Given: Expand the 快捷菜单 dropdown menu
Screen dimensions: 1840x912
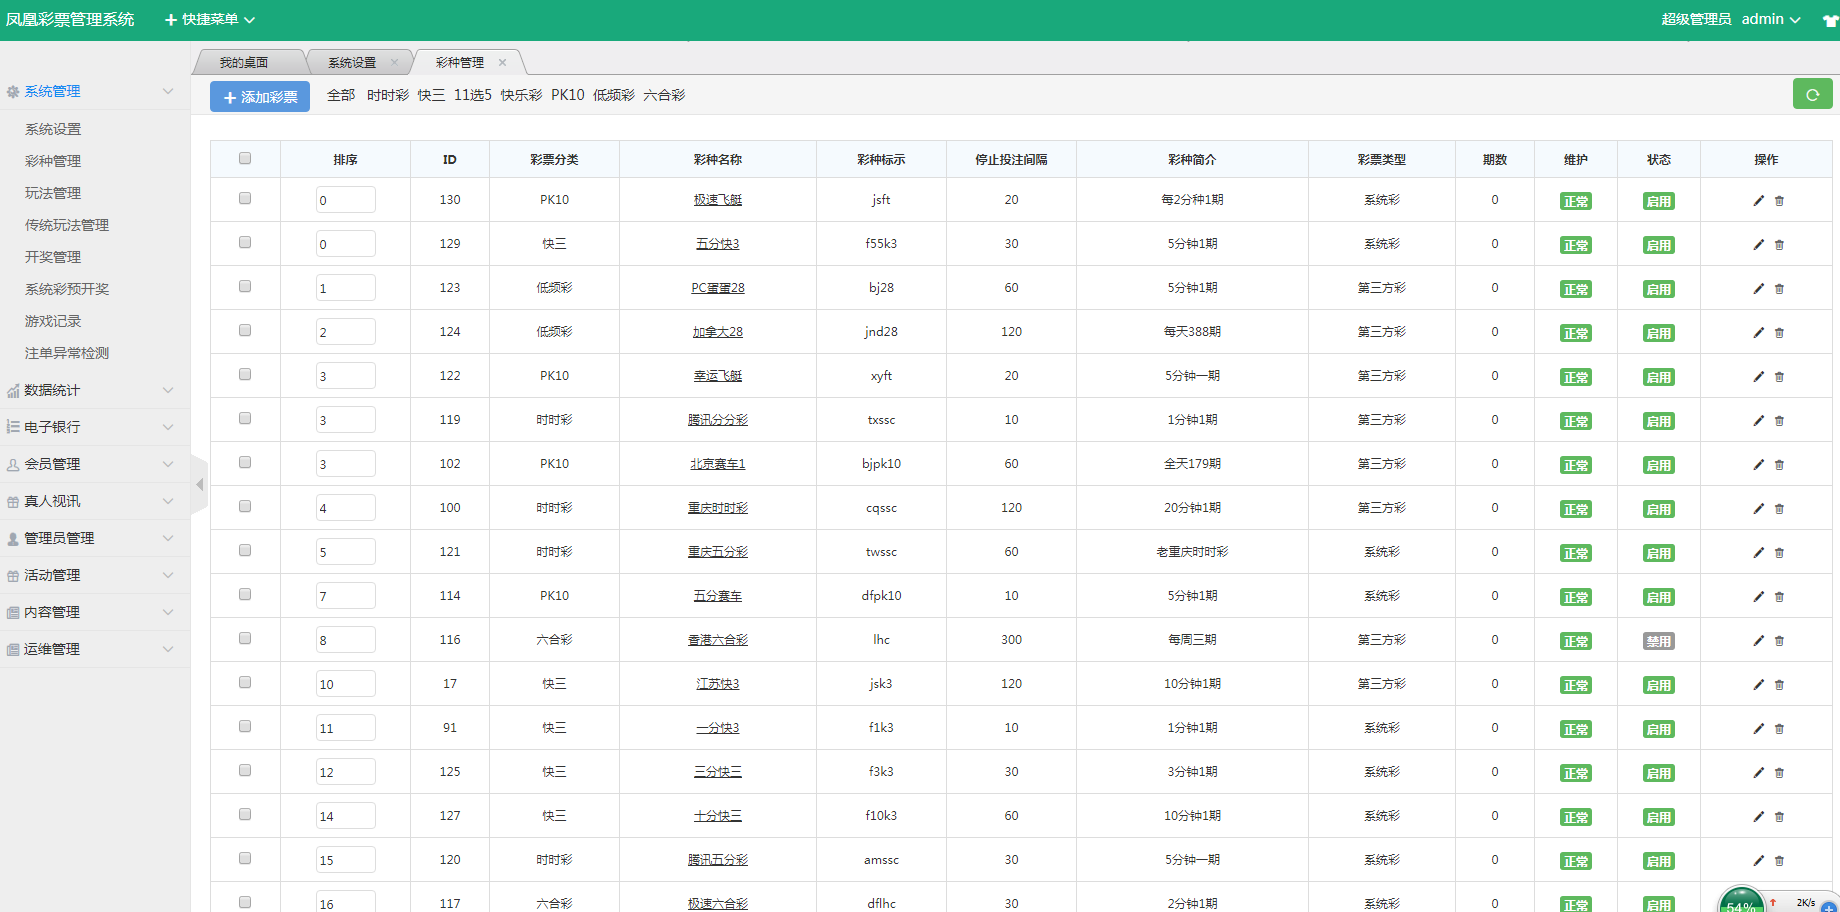Looking at the screenshot, I should point(210,19).
